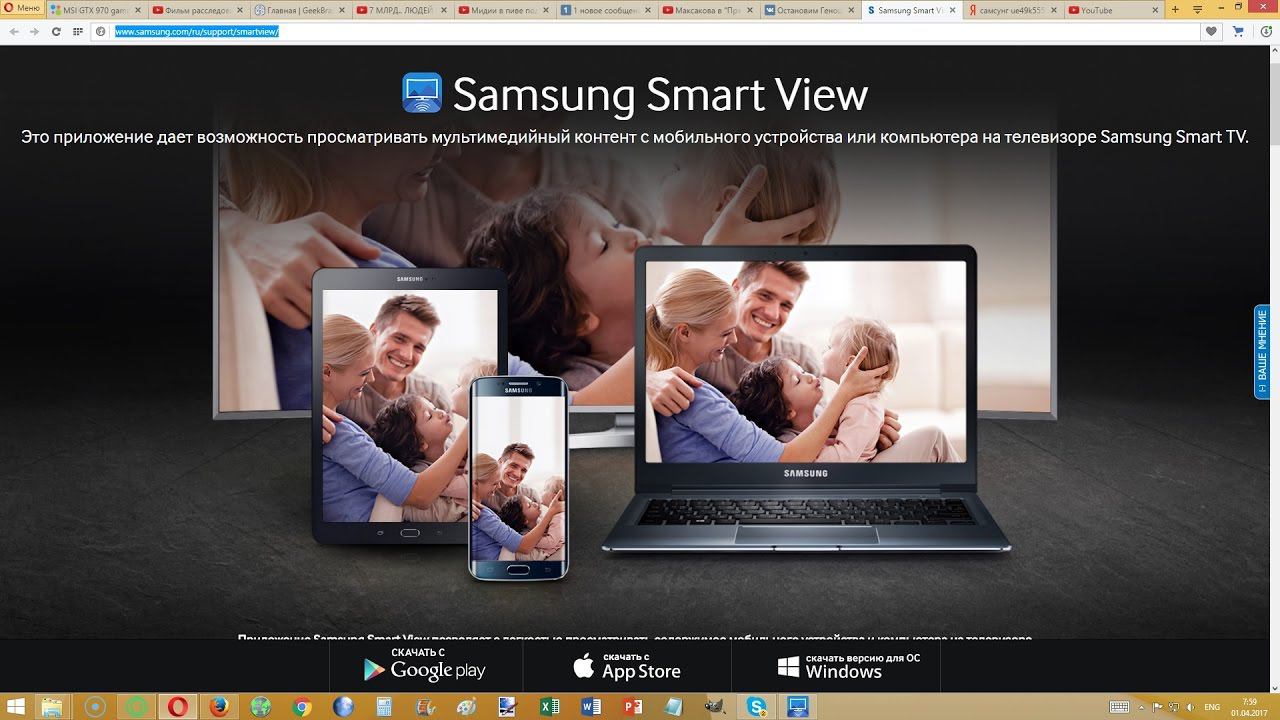Launch Google Chrome from the taskbar
This screenshot has width=1280, height=720.
[x=302, y=706]
